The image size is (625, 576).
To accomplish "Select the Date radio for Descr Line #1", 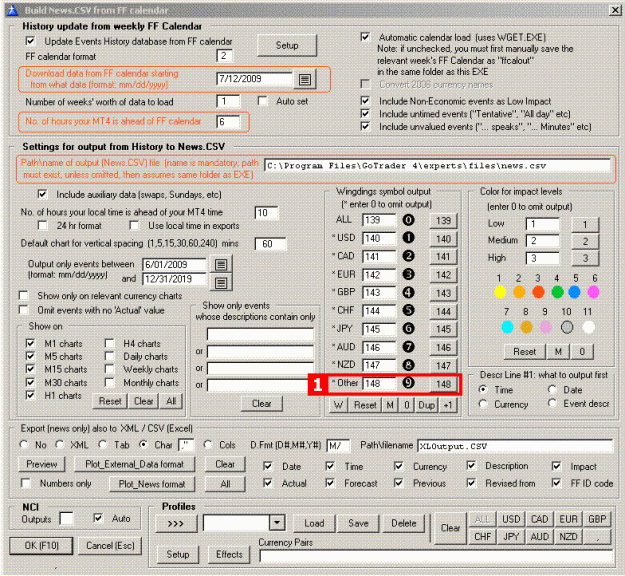I will pos(552,389).
